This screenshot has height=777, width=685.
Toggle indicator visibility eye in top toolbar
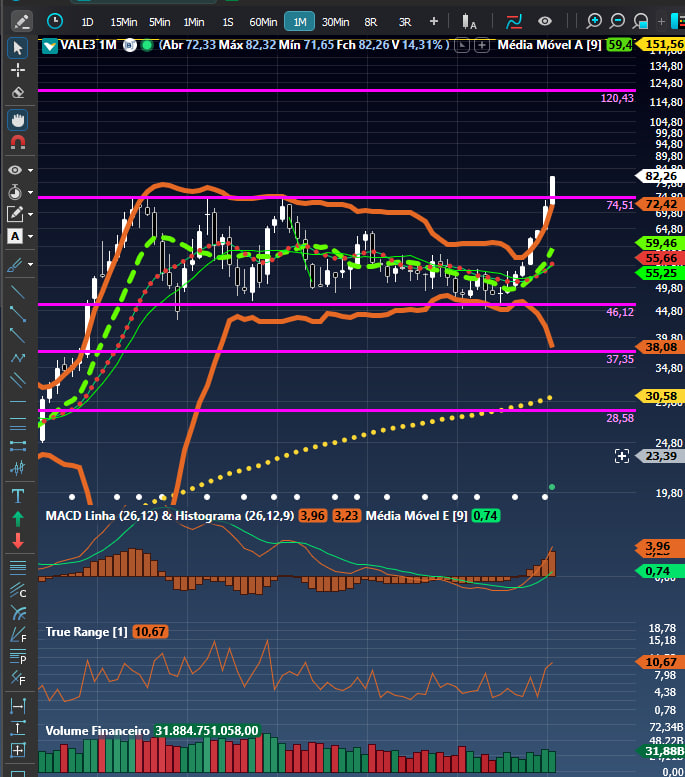click(545, 21)
